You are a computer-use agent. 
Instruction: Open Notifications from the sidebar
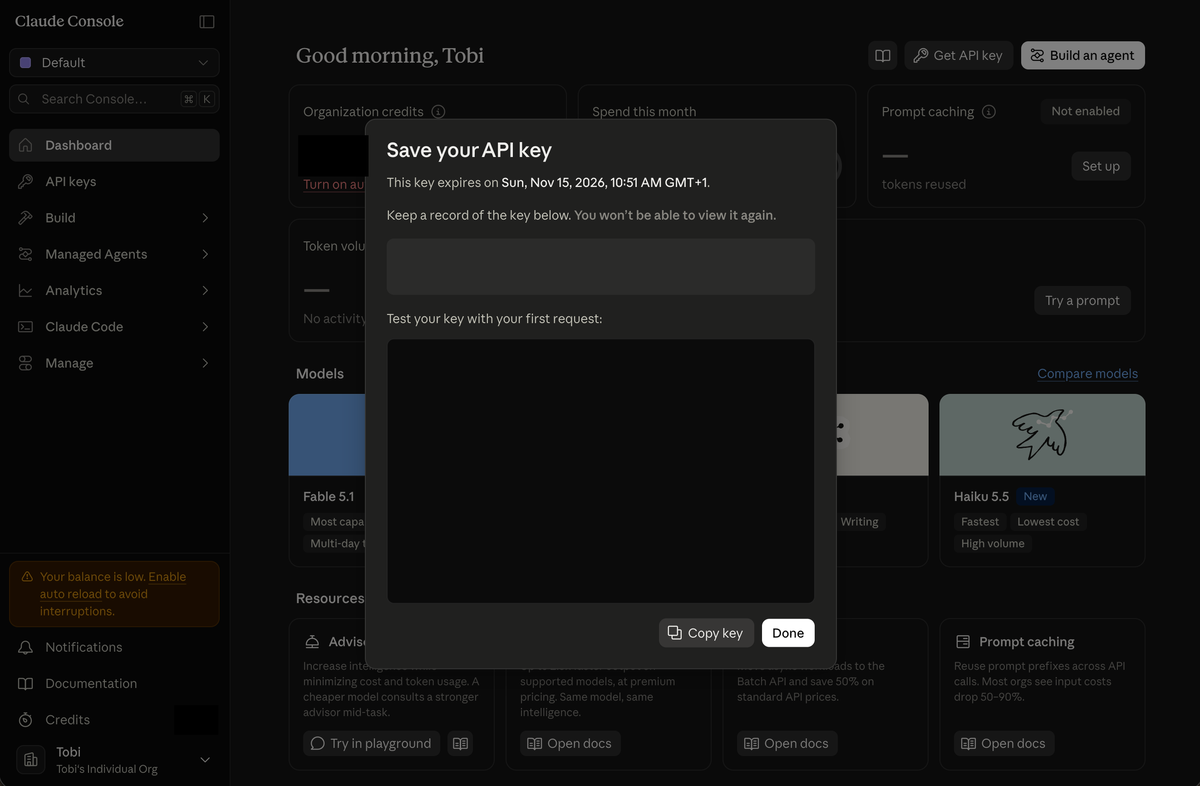point(114,647)
